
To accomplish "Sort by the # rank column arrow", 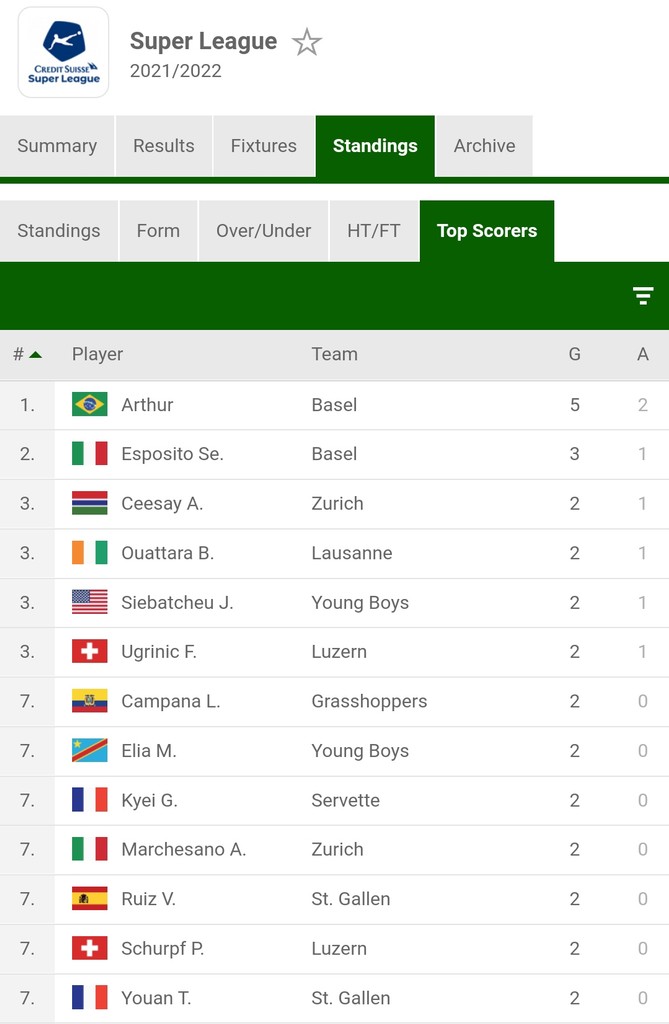I will (35, 355).
